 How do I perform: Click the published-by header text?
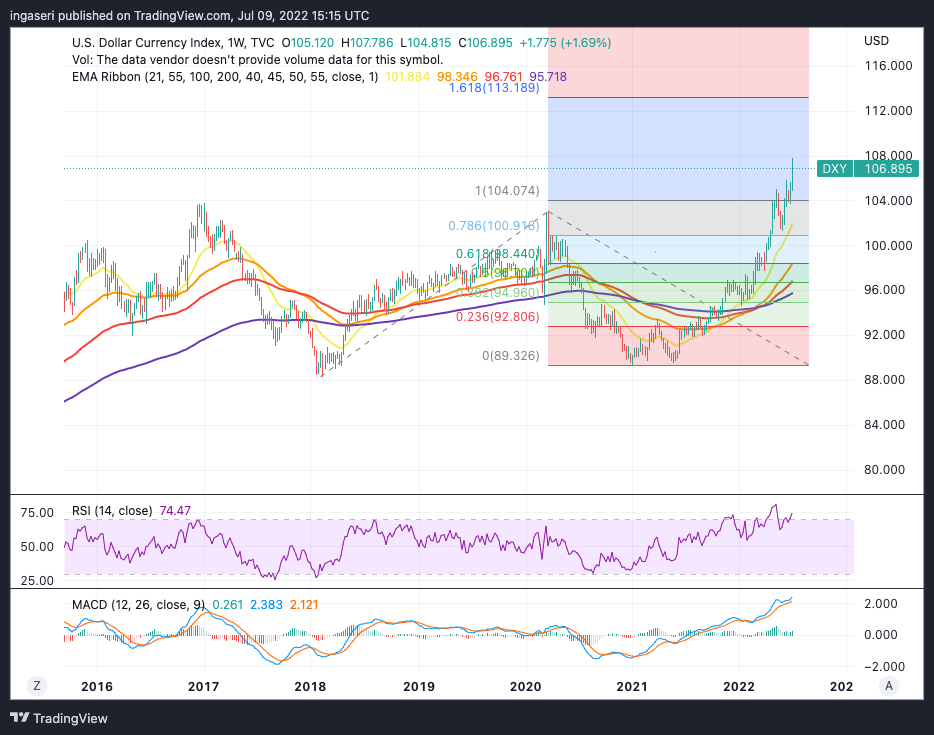(189, 15)
